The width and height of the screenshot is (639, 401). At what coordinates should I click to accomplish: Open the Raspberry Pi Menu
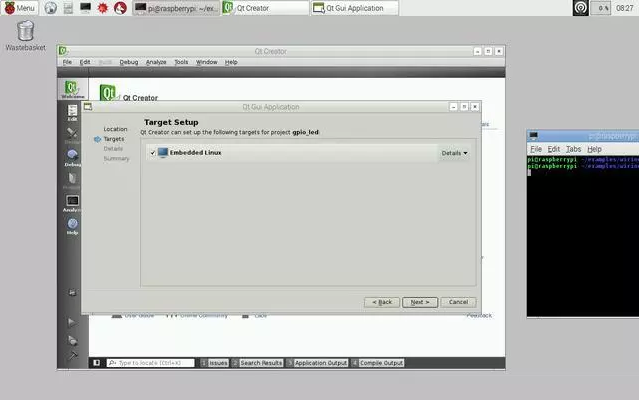click(20, 8)
